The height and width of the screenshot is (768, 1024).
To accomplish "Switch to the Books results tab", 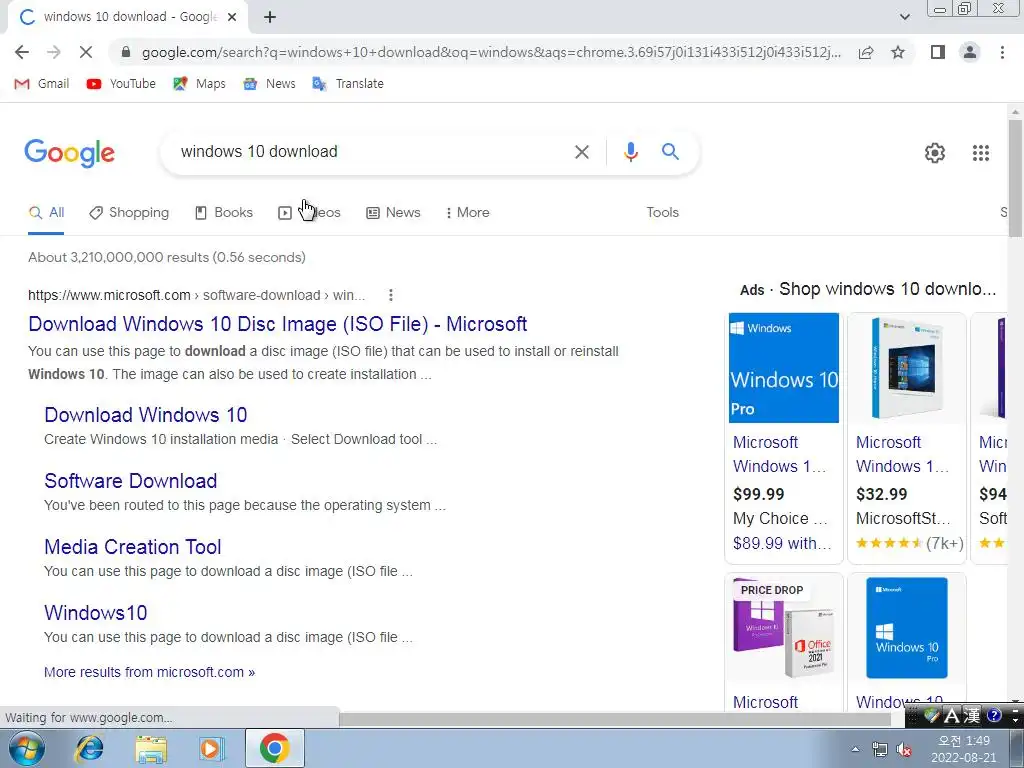I will coord(224,212).
